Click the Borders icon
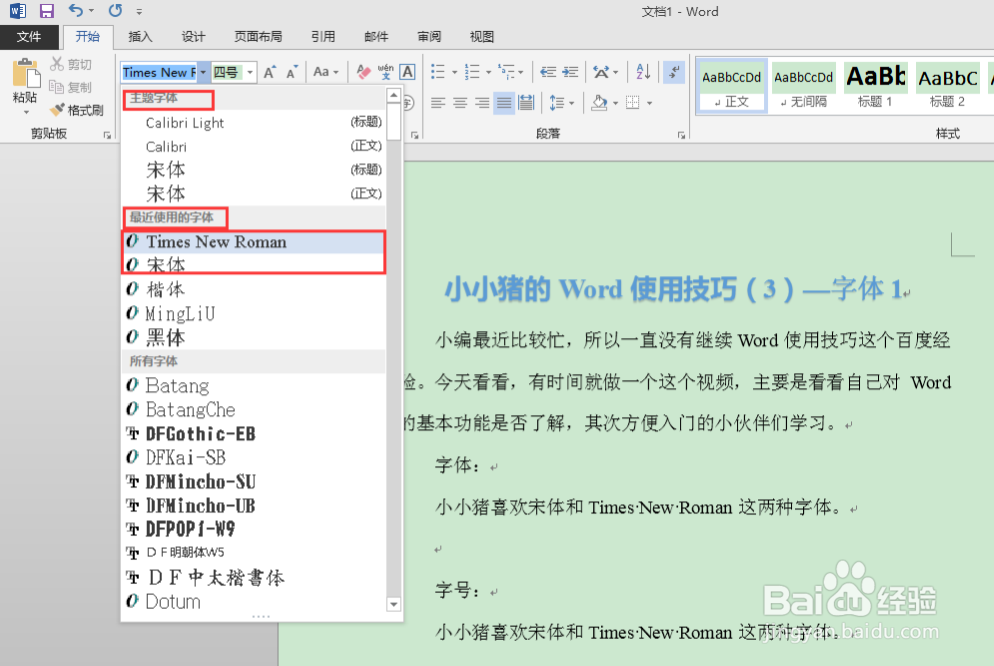This screenshot has height=666, width=994. (633, 102)
